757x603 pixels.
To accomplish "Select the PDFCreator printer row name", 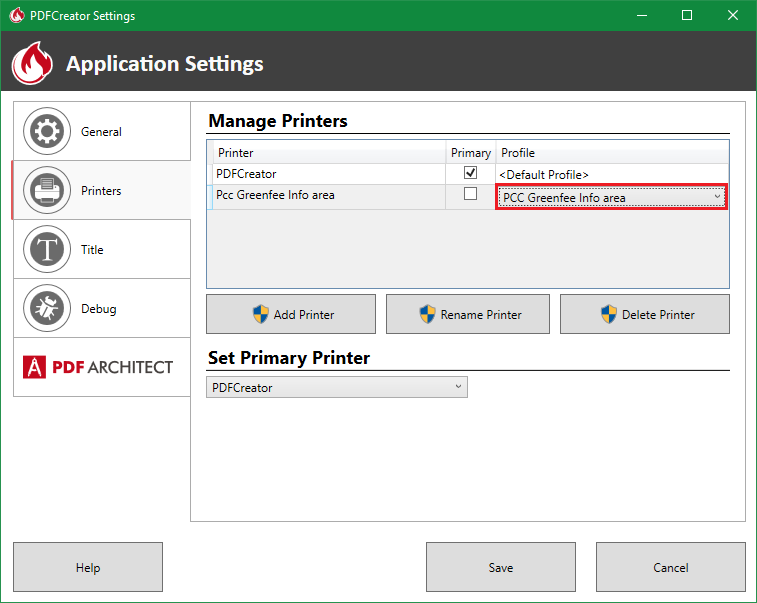I will (247, 174).
